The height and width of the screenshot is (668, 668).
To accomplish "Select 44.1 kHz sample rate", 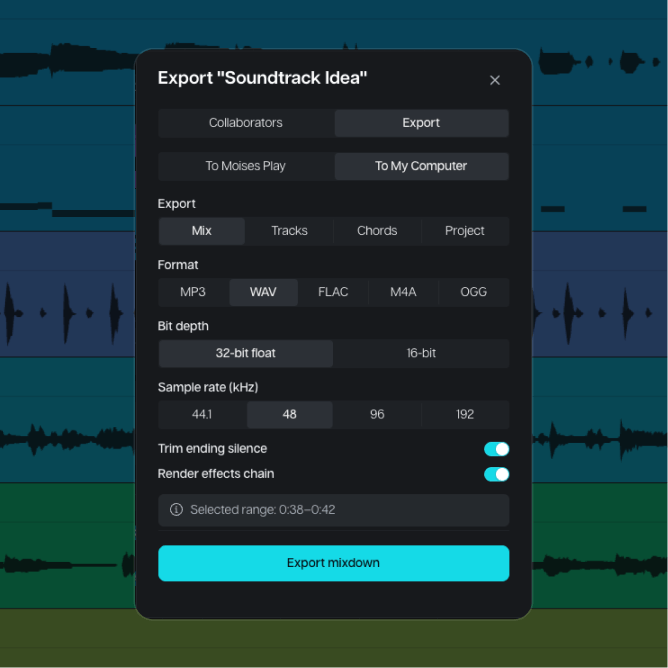I will pyautogui.click(x=202, y=415).
